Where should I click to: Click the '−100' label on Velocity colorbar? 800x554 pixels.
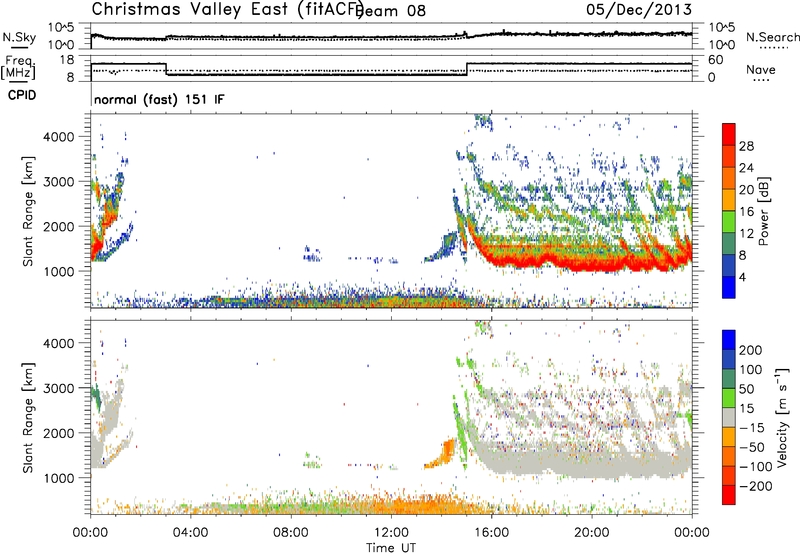click(x=756, y=467)
